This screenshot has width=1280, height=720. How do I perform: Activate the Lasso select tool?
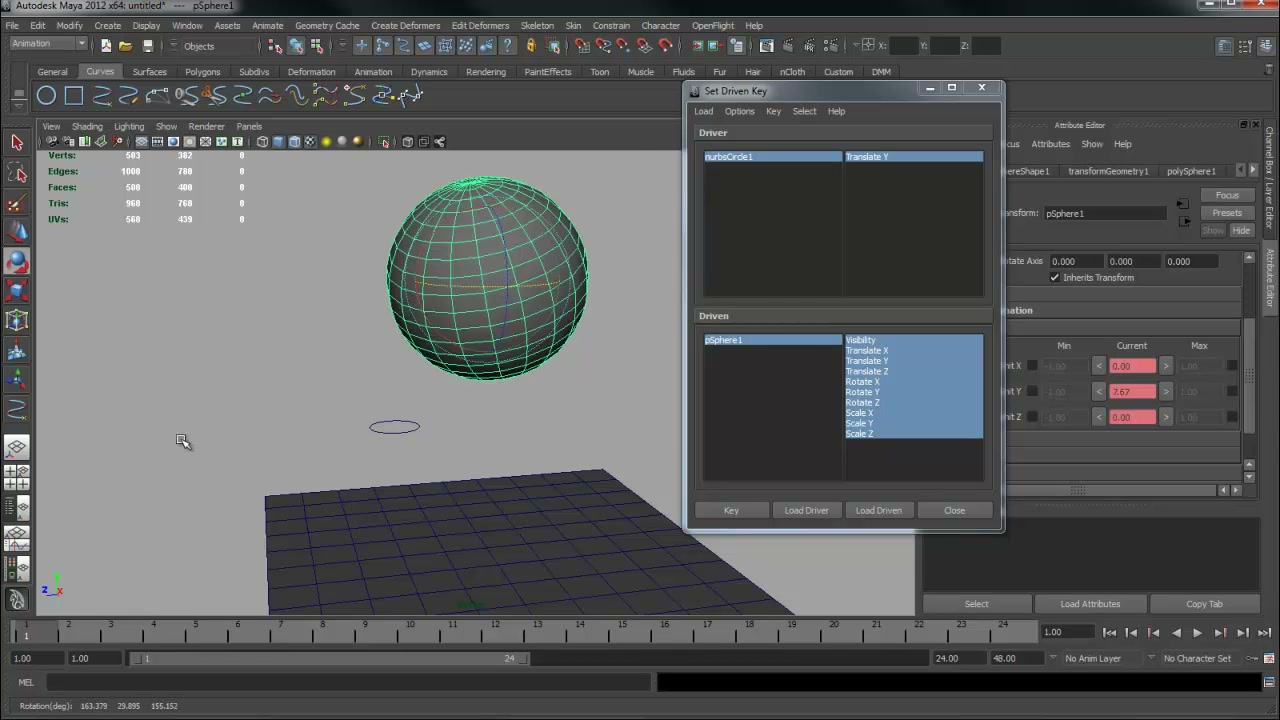tap(17, 173)
